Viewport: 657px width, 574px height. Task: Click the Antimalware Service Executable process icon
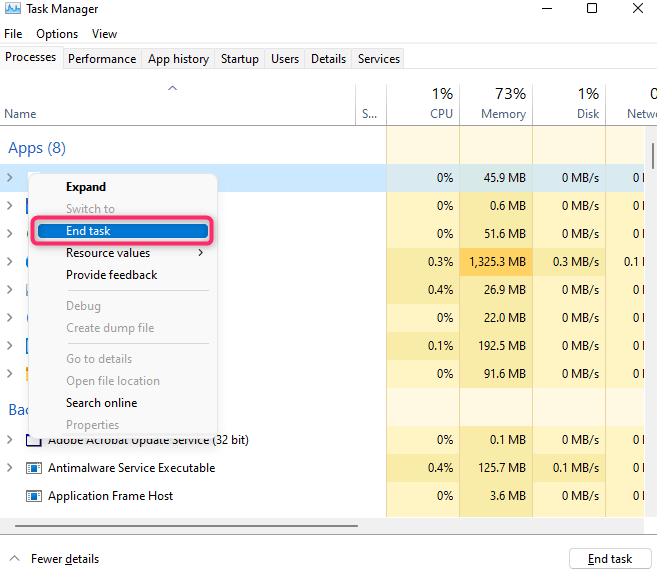[33, 468]
